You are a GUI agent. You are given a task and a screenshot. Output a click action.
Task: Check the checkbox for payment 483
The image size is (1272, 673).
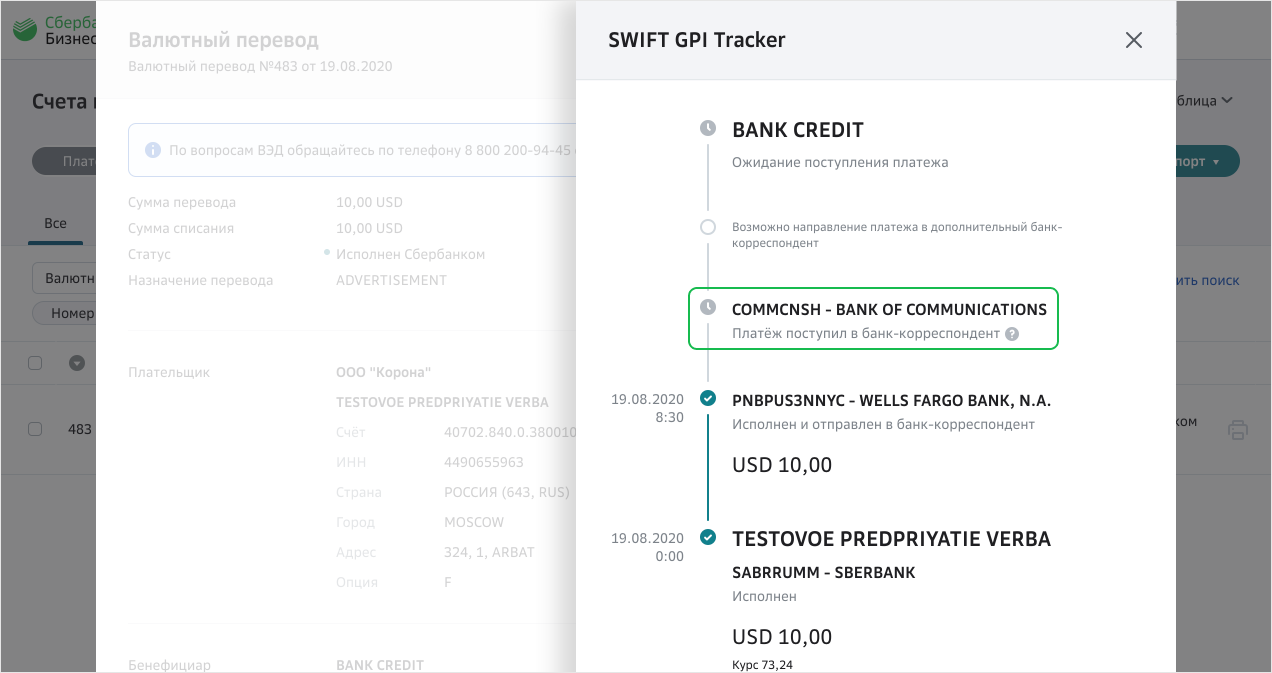[35, 429]
